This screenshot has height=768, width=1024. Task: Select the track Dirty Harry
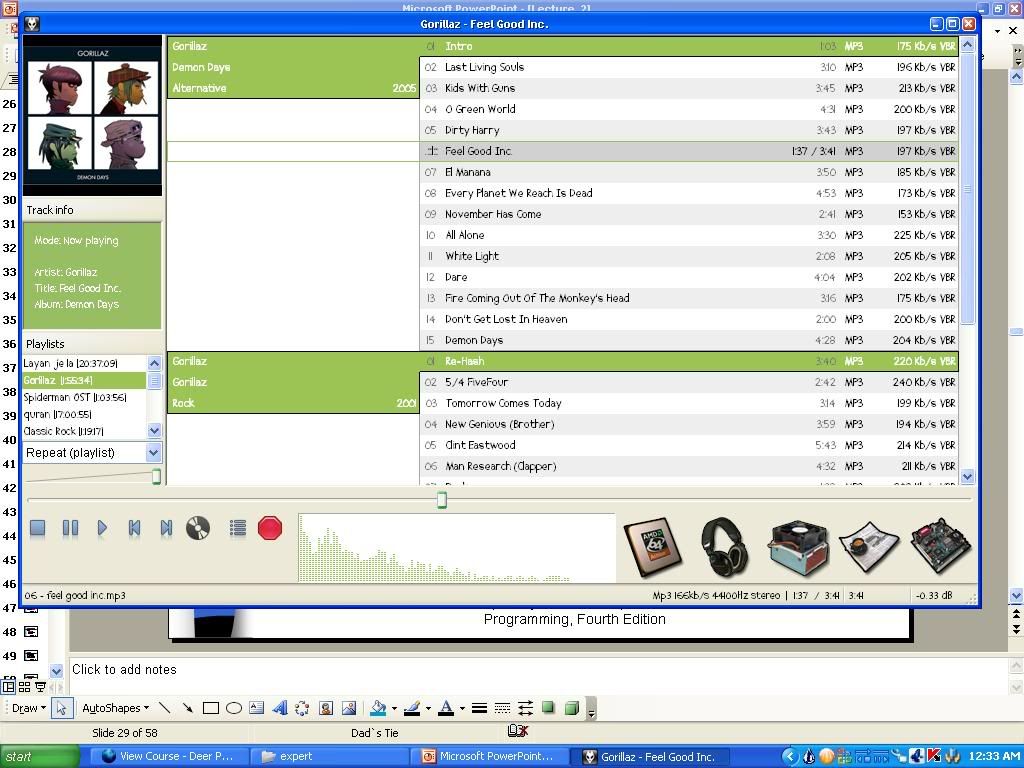[x=472, y=130]
